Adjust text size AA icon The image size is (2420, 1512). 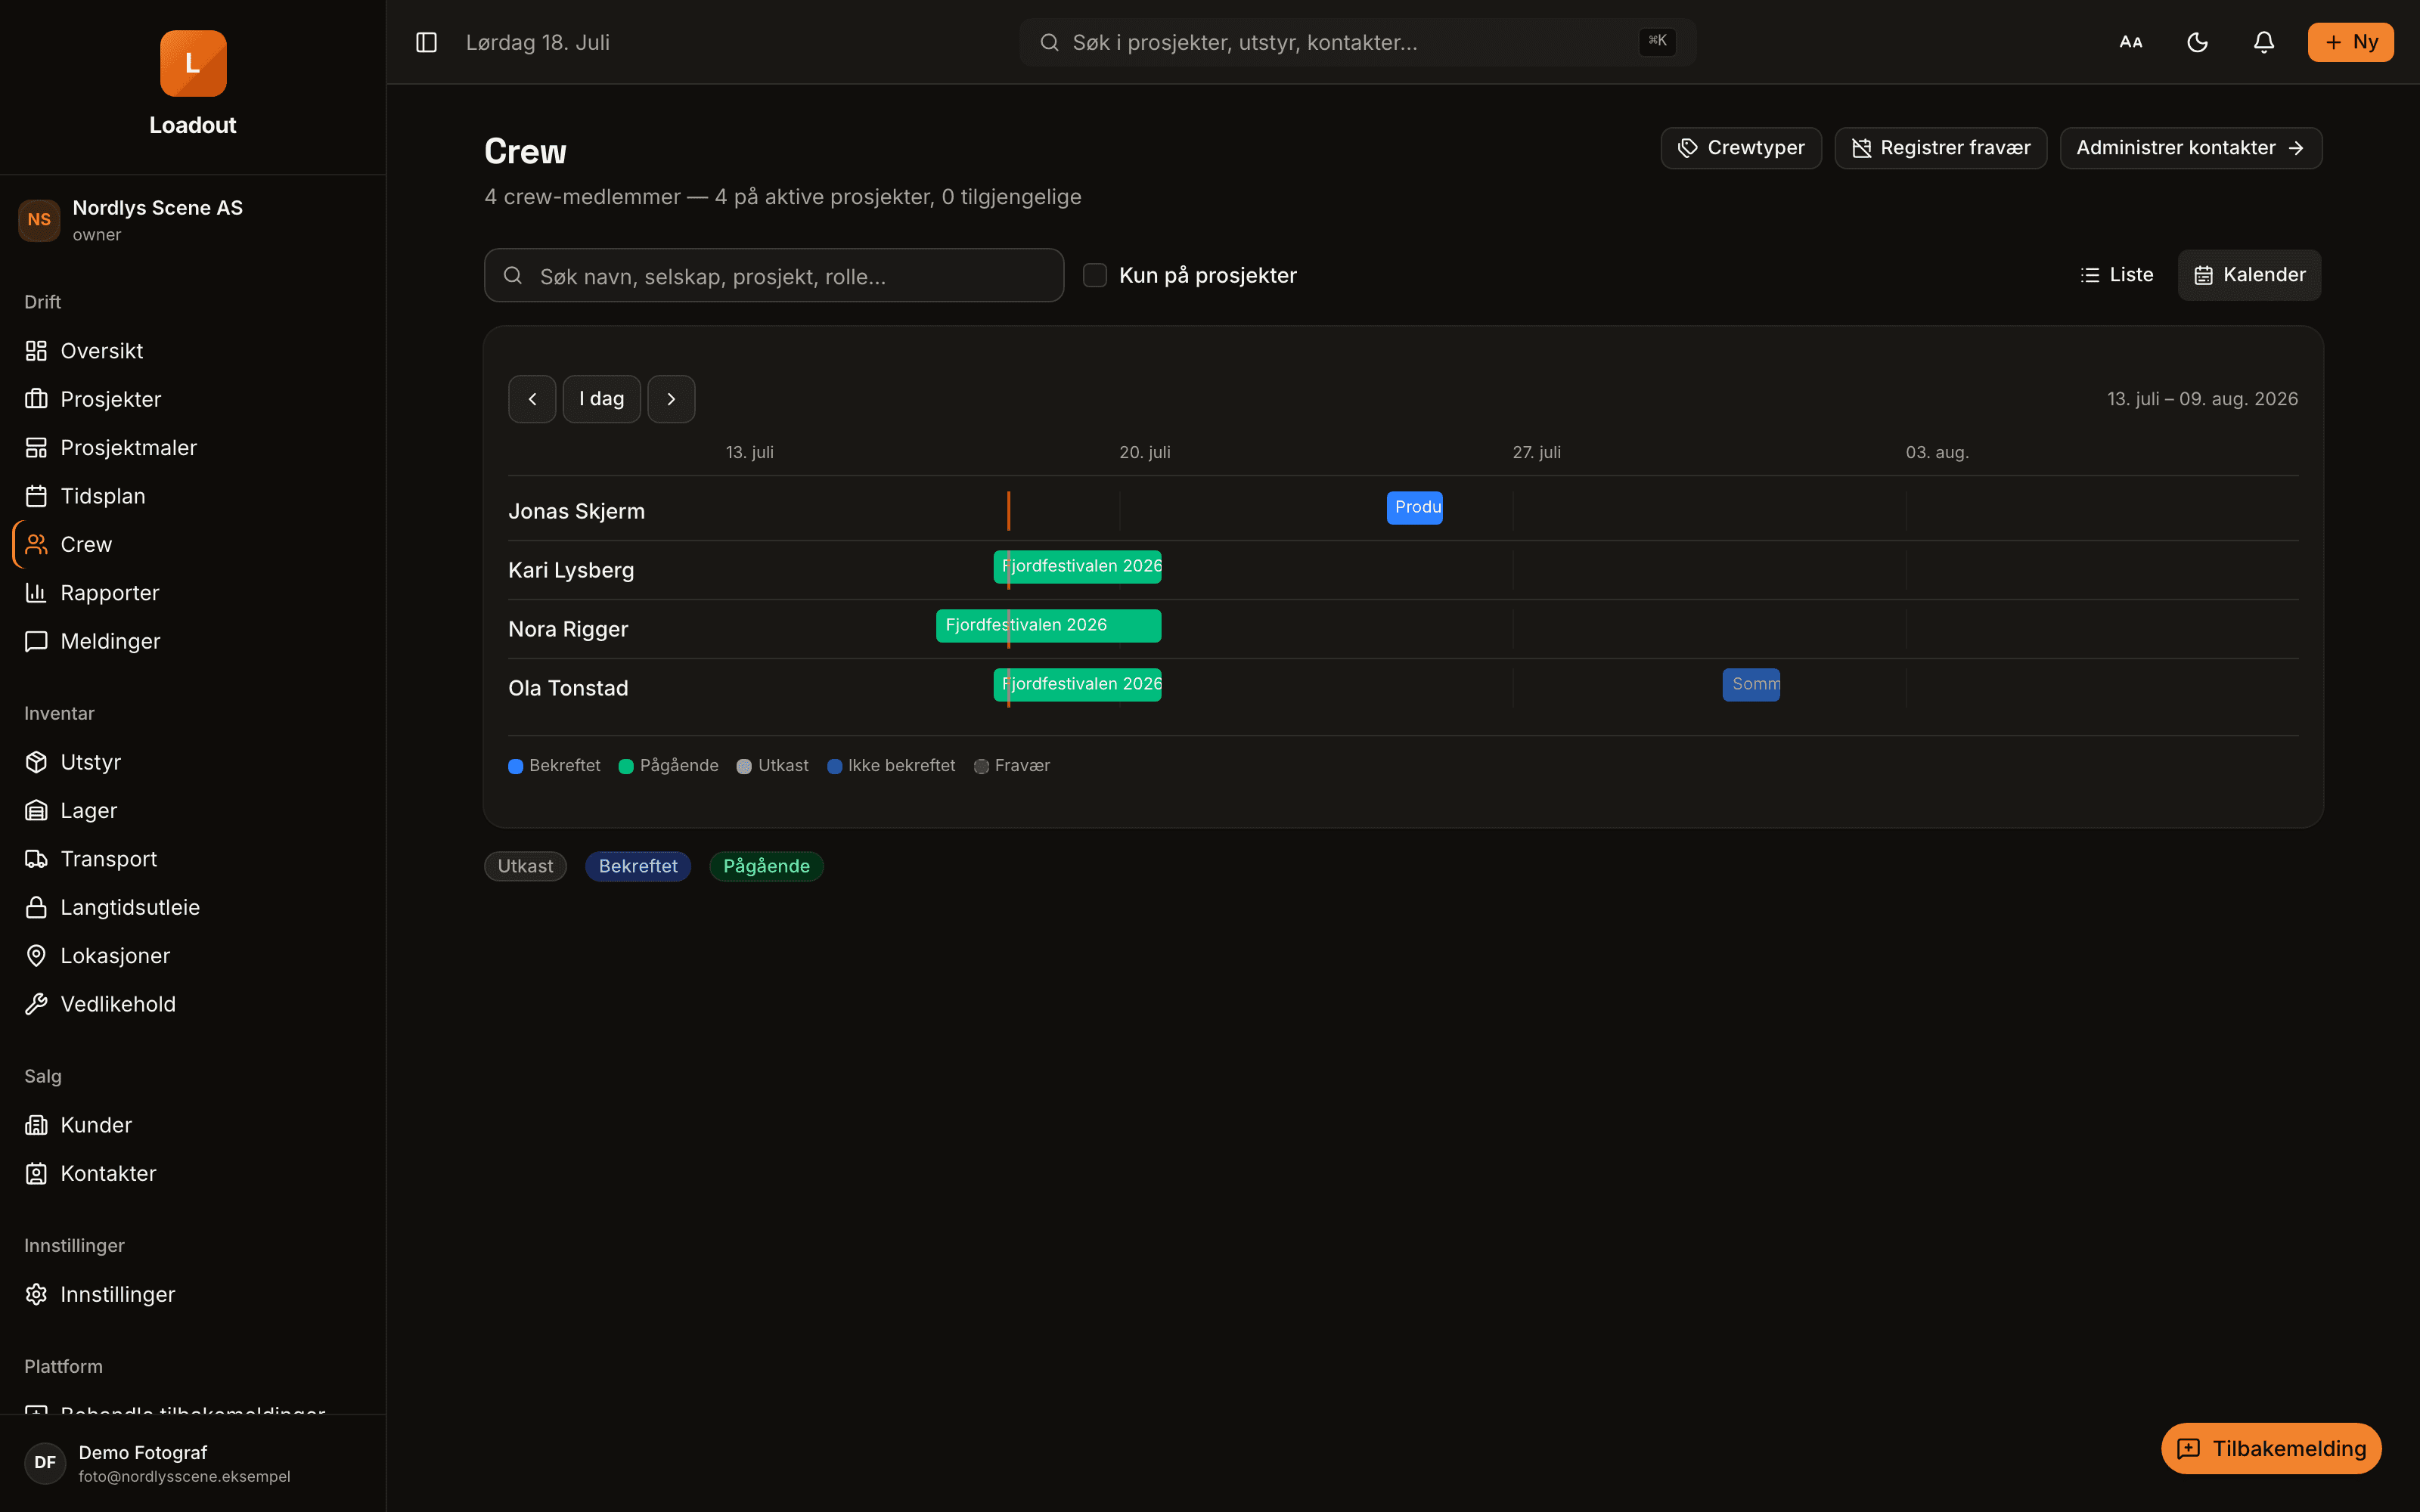coord(2131,42)
